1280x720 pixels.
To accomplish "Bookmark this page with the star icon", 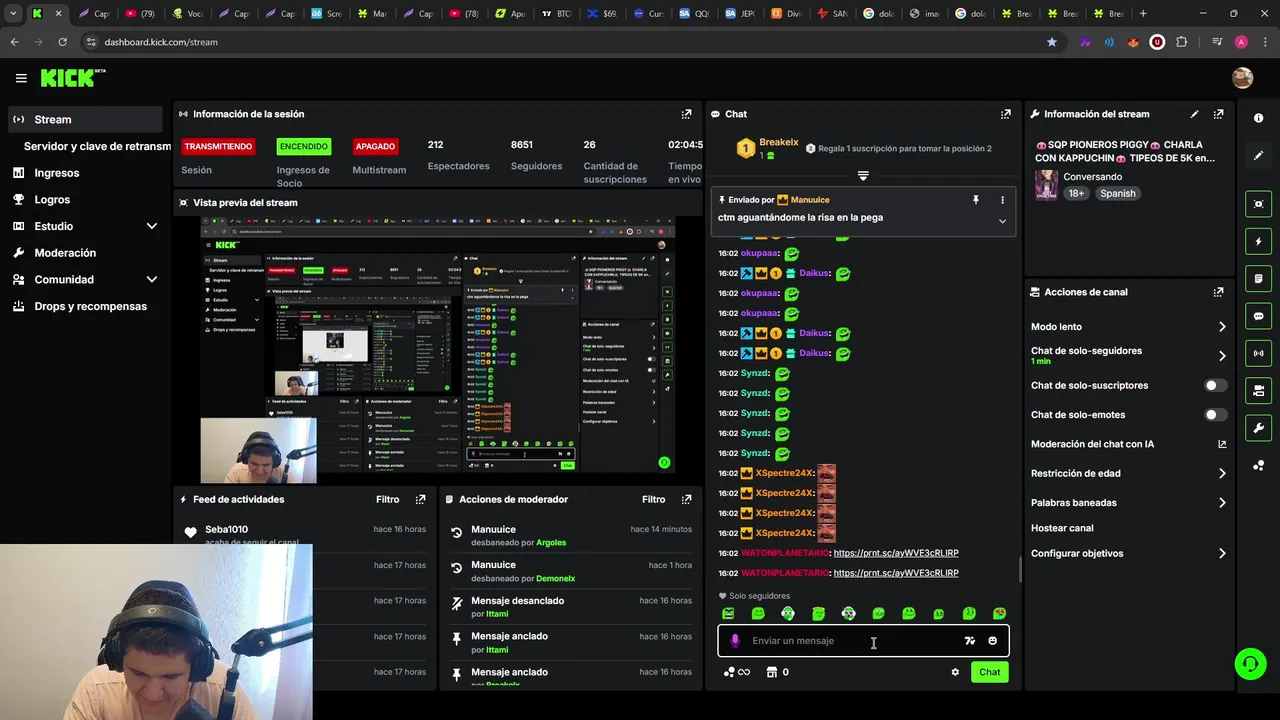I will coord(1051,42).
